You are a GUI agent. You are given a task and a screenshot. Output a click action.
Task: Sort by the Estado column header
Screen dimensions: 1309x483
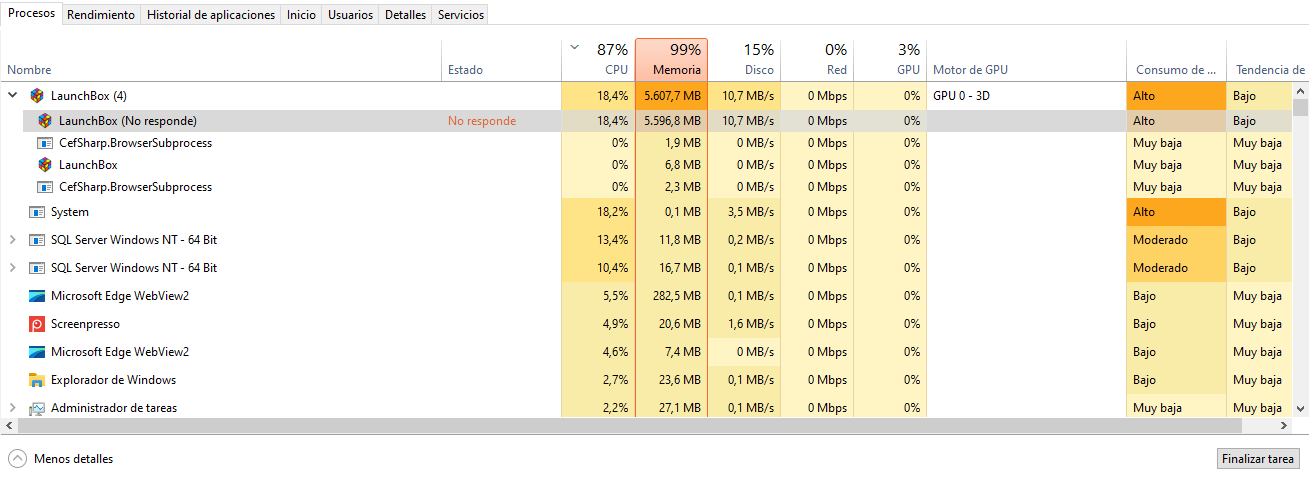tap(501, 60)
